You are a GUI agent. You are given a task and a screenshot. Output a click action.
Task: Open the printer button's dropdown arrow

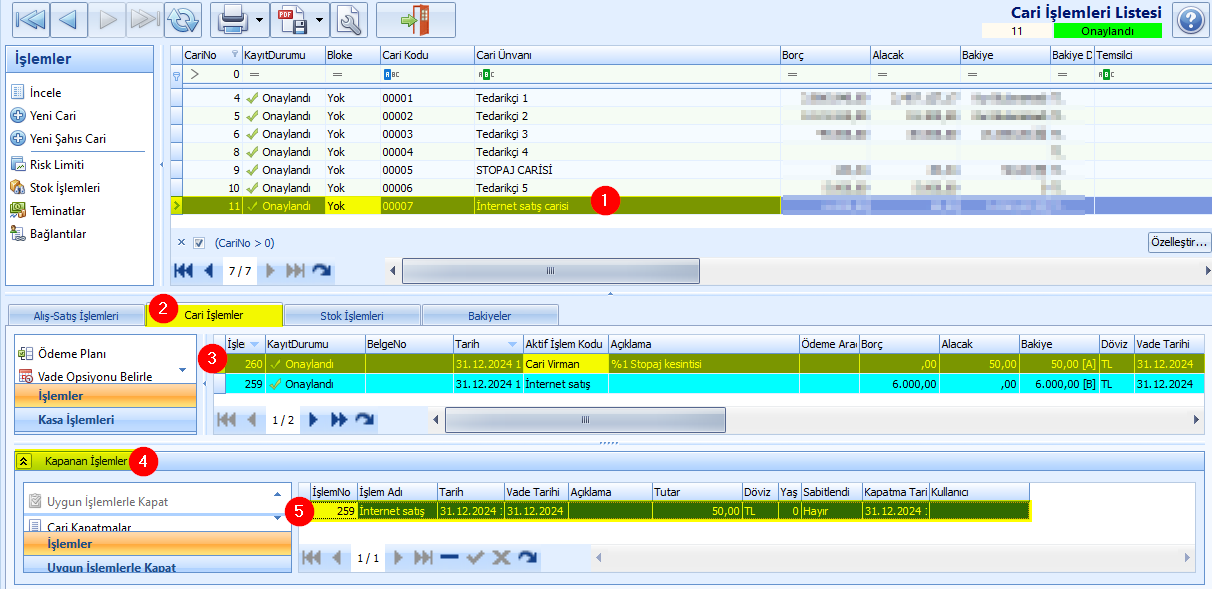(260, 19)
